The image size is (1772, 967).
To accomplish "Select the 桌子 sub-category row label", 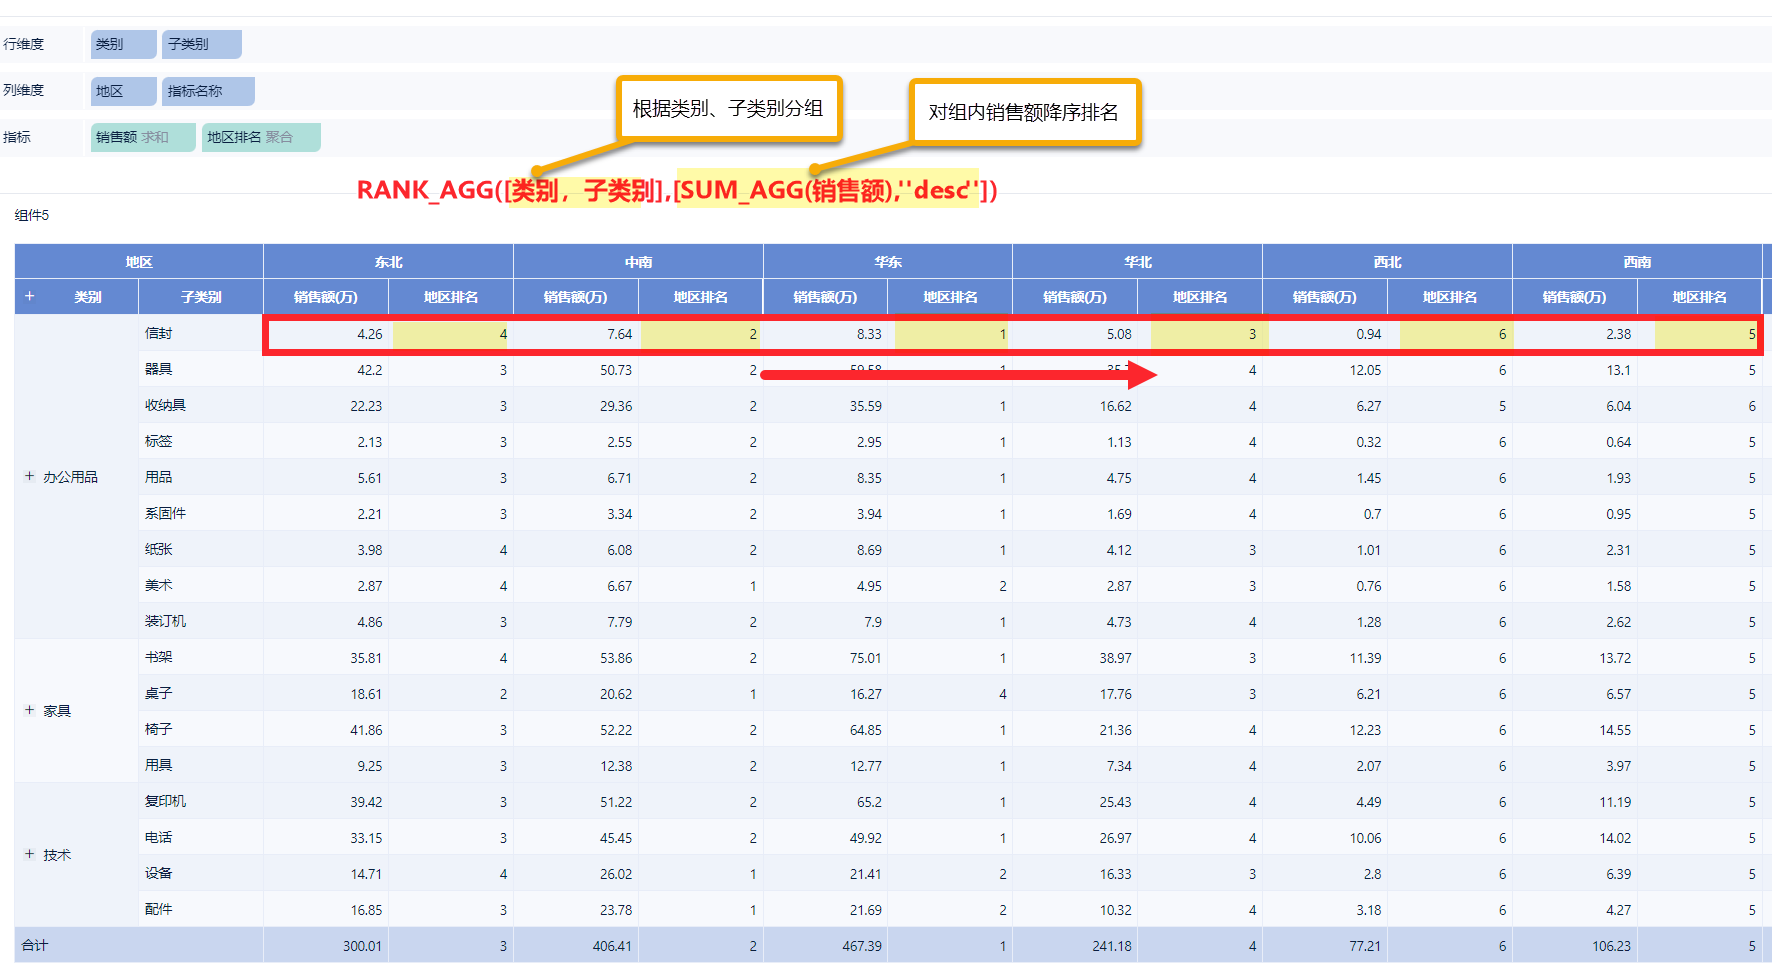I will (159, 693).
